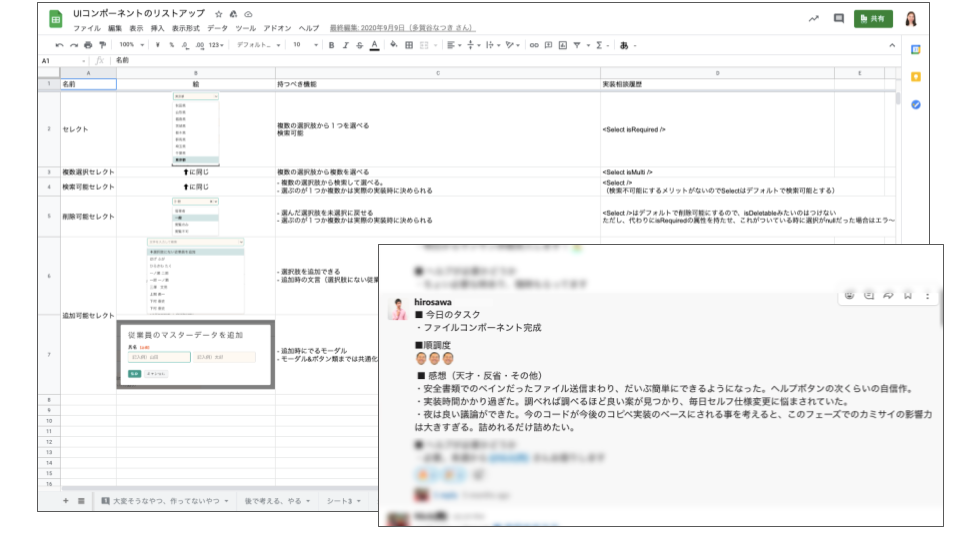Insert a comment from the toolbar
960x540 pixels.
tap(549, 45)
